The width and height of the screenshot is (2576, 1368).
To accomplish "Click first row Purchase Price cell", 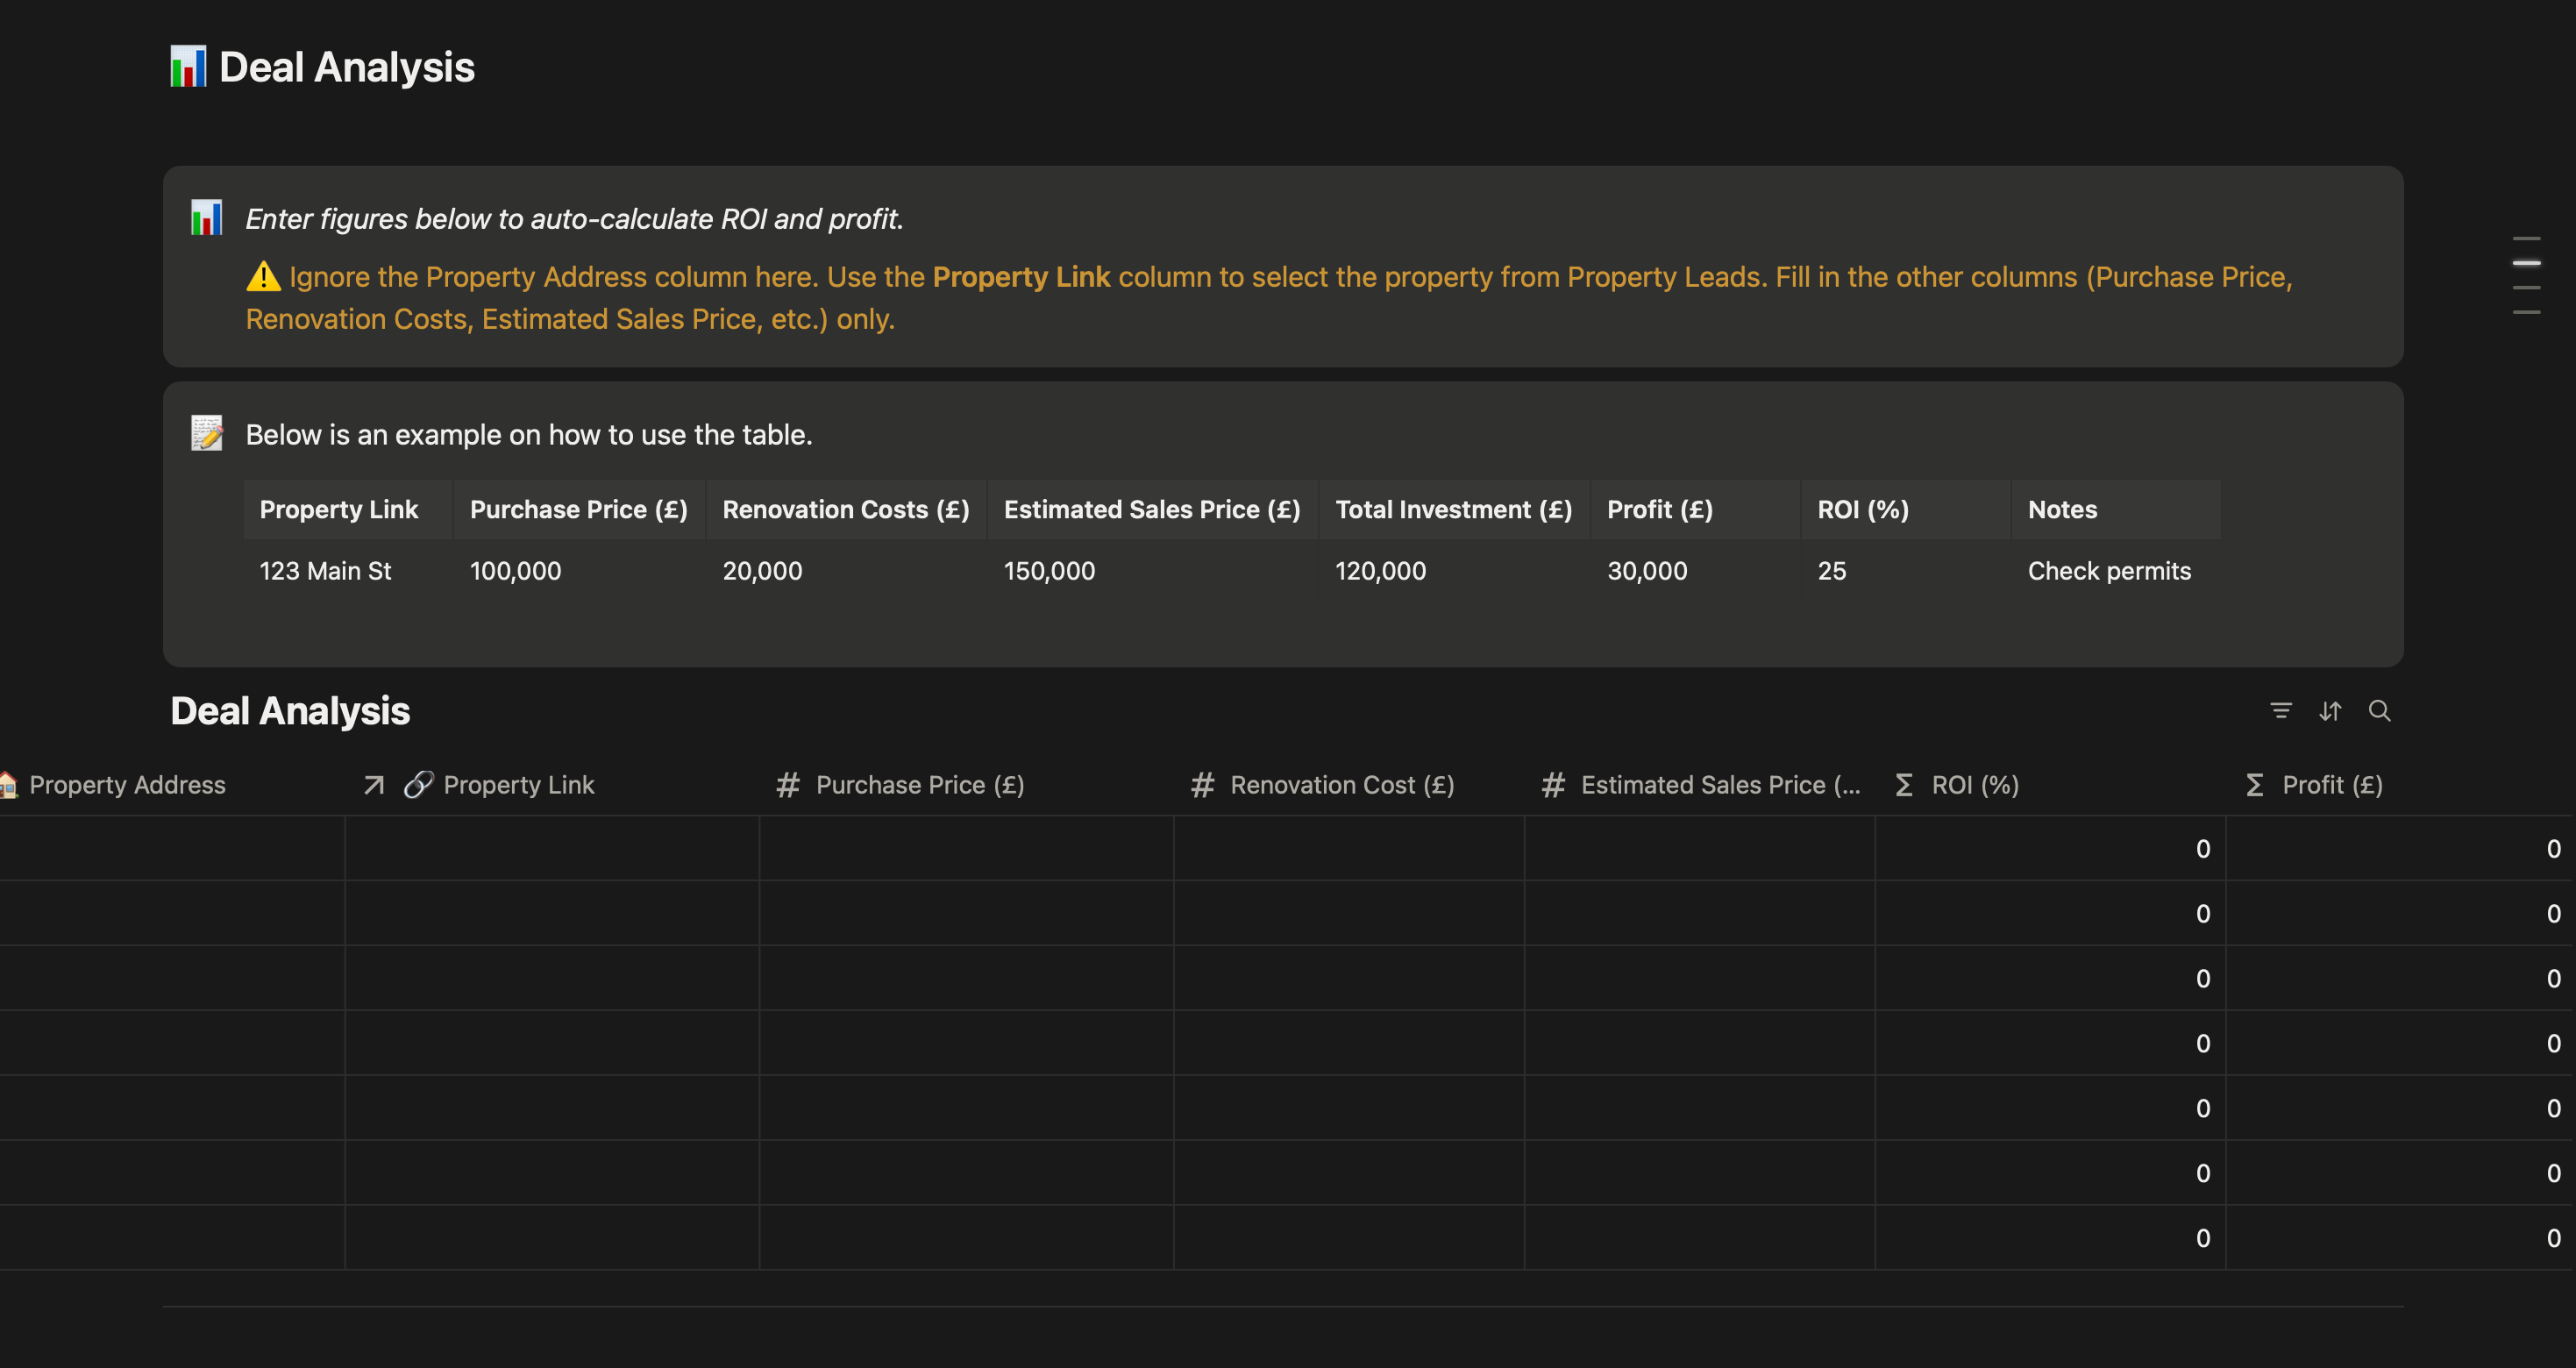I will (x=966, y=848).
